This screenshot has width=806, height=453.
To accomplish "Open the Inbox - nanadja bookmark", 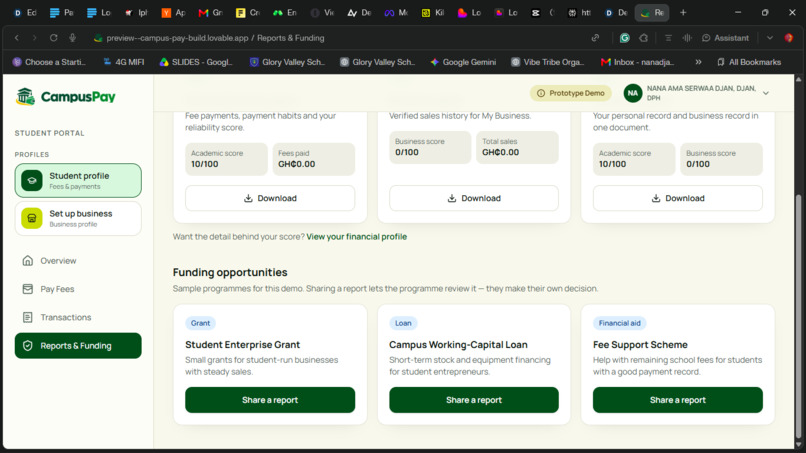I will [x=637, y=62].
